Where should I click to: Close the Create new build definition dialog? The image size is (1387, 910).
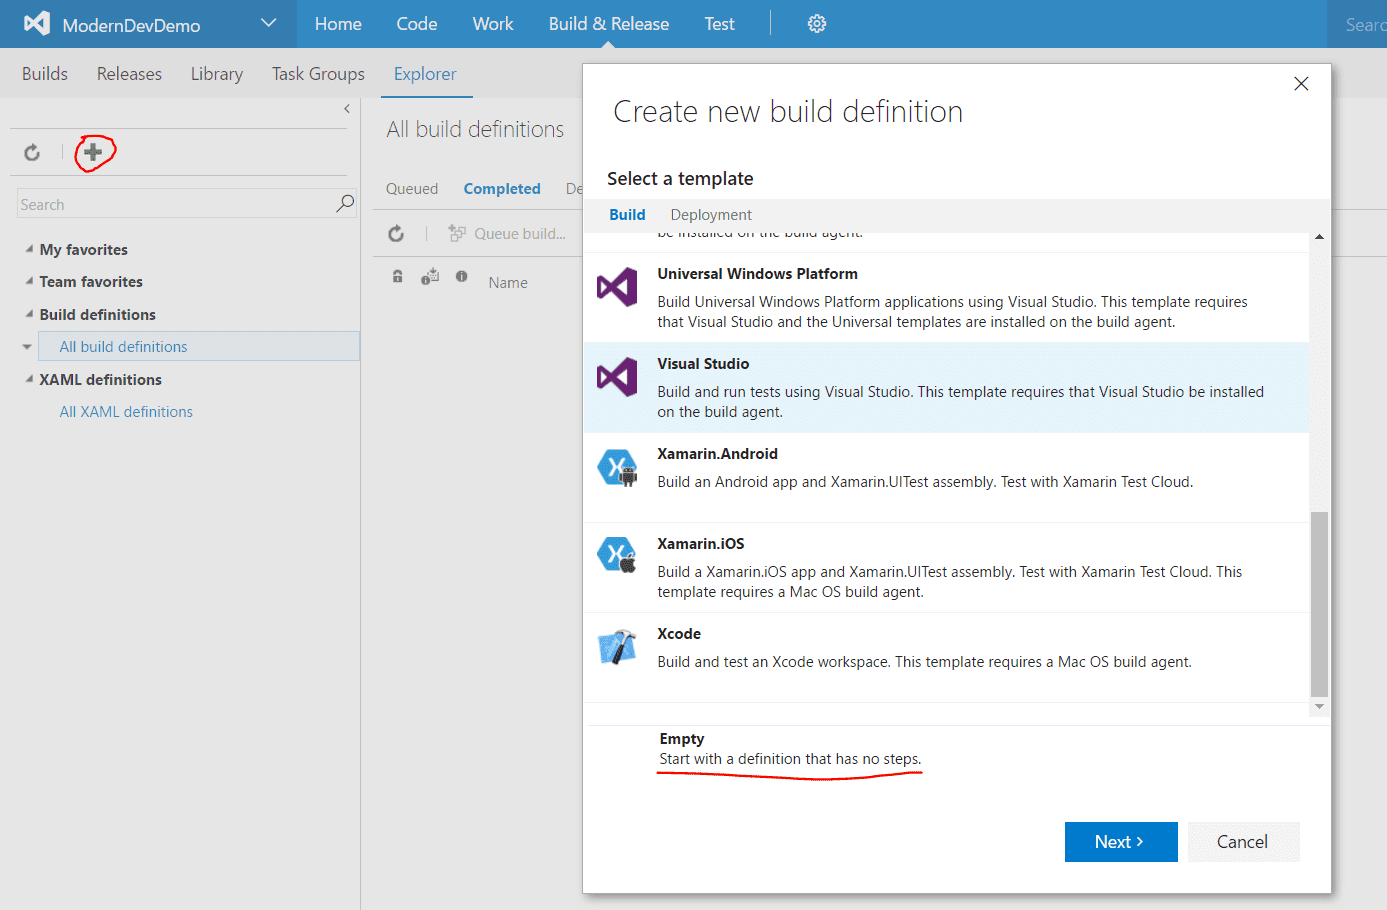click(1301, 84)
